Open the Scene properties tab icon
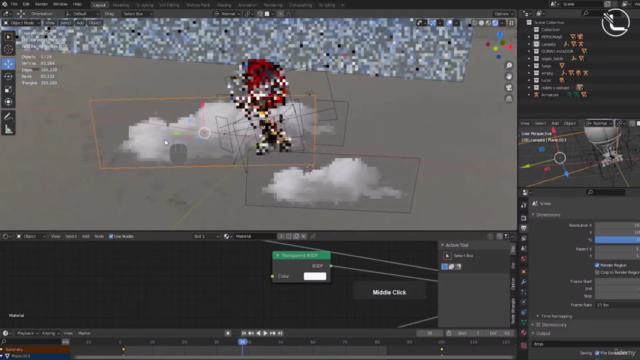Screen dimensions: 640x360 524,249
